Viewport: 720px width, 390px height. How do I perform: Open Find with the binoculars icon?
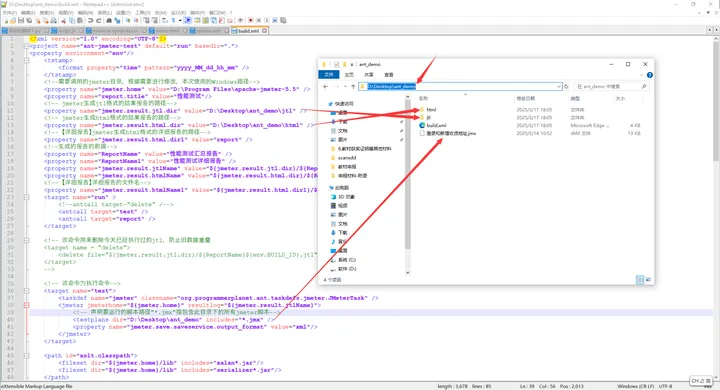(x=109, y=21)
